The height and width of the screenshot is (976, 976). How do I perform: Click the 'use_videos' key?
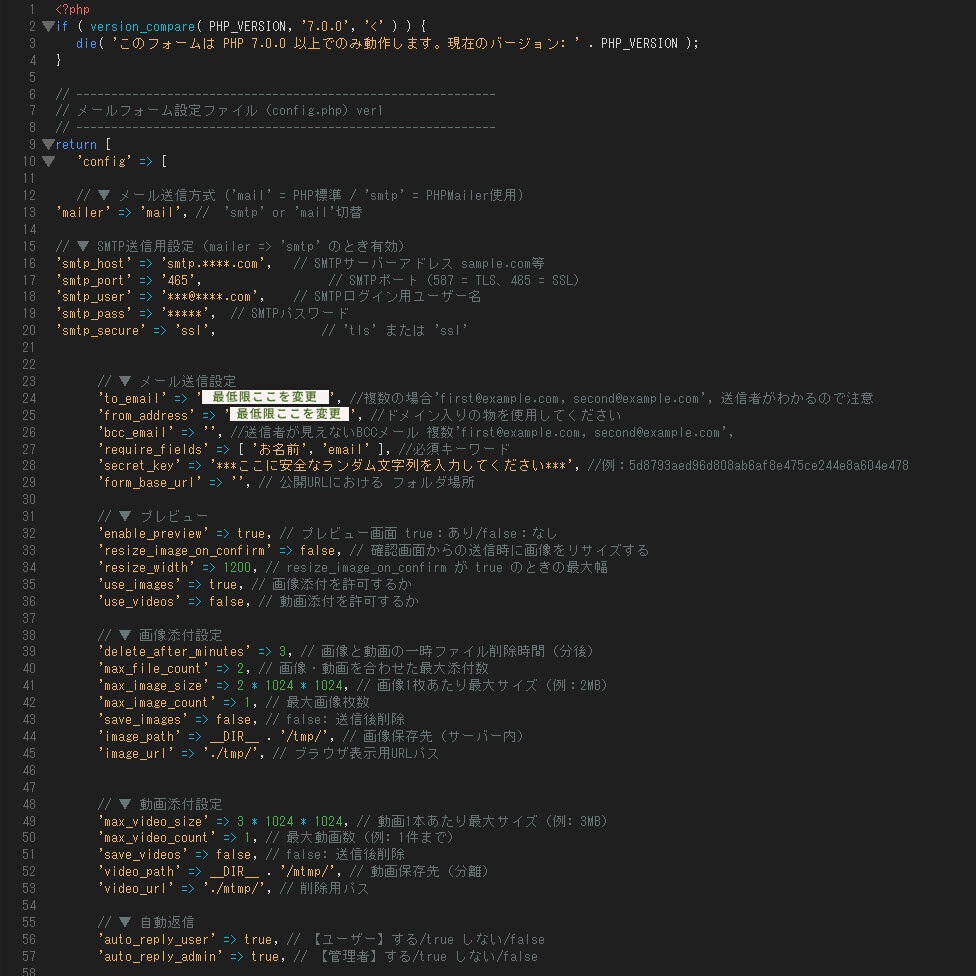pyautogui.click(x=139, y=601)
